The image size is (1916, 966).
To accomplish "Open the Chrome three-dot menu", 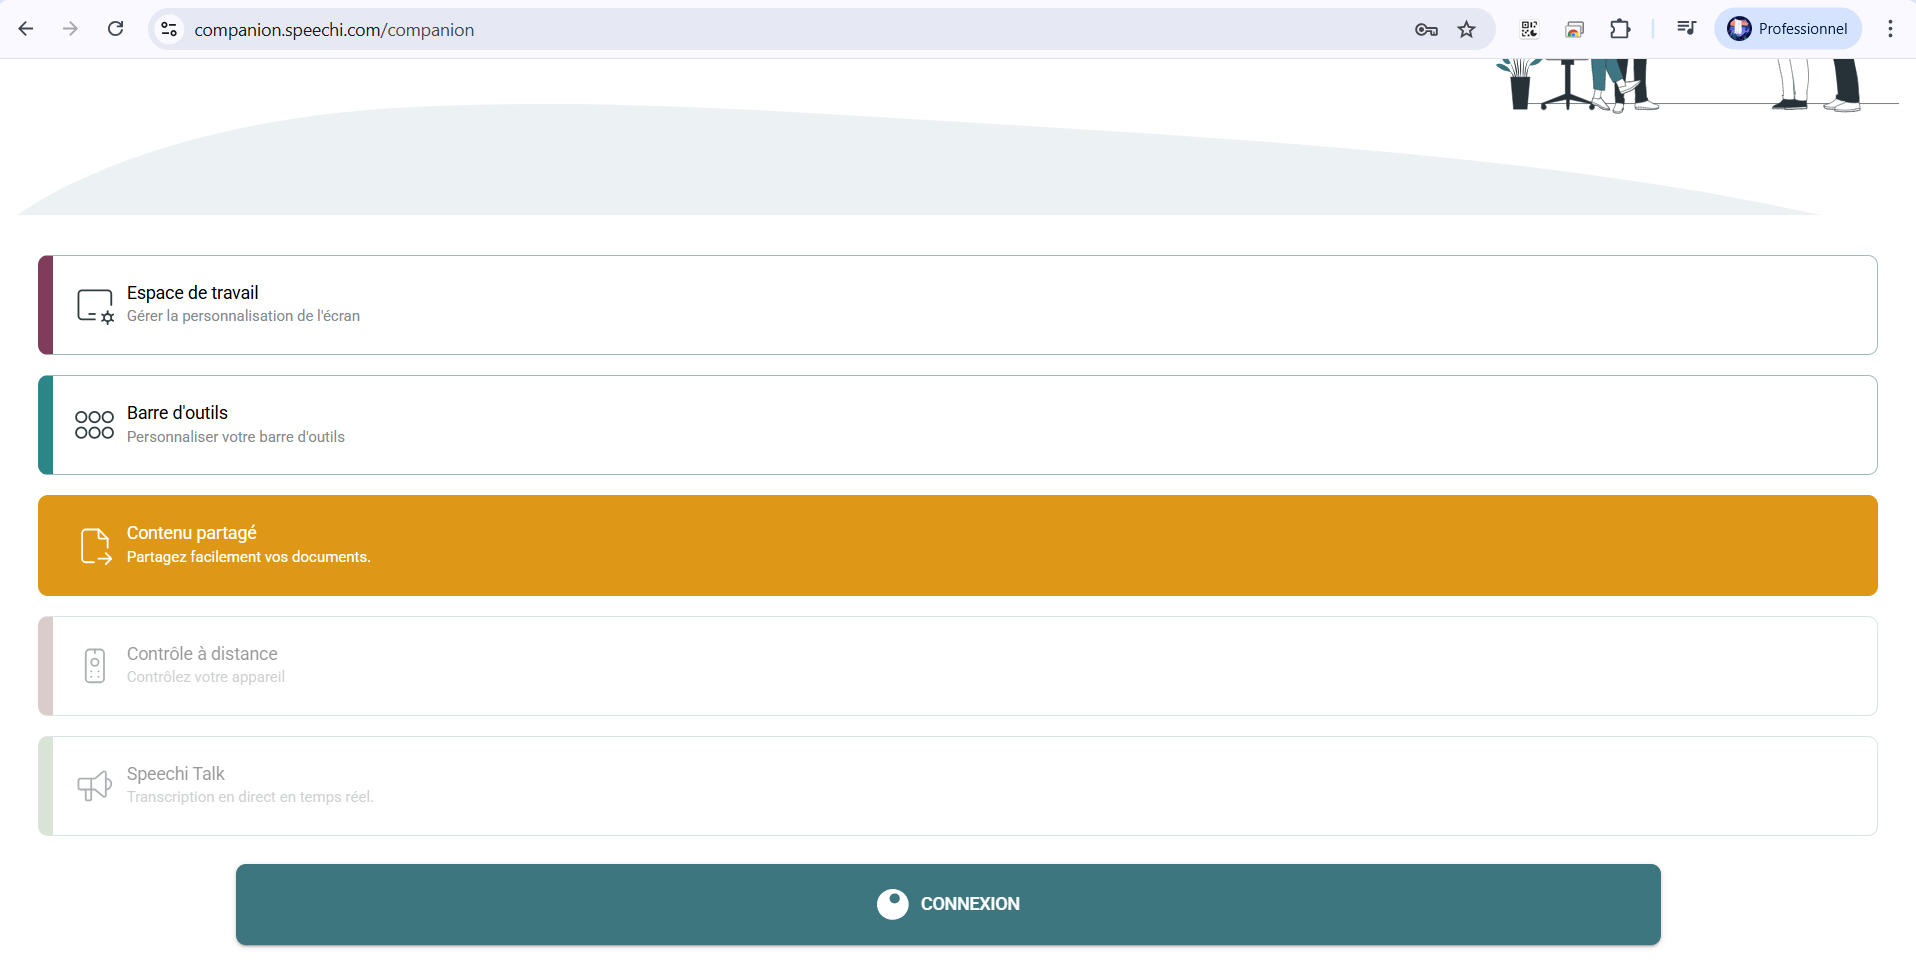I will tap(1889, 29).
